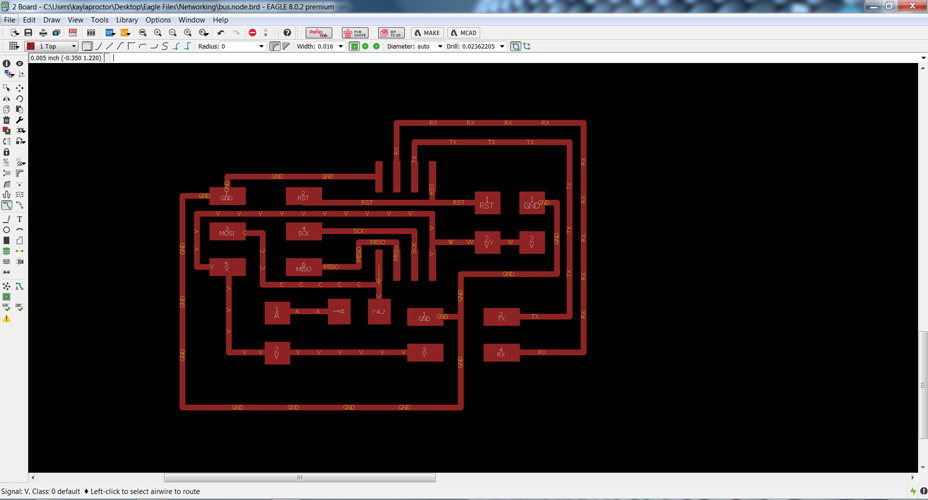
Task: Open the Window menu
Action: (192, 20)
